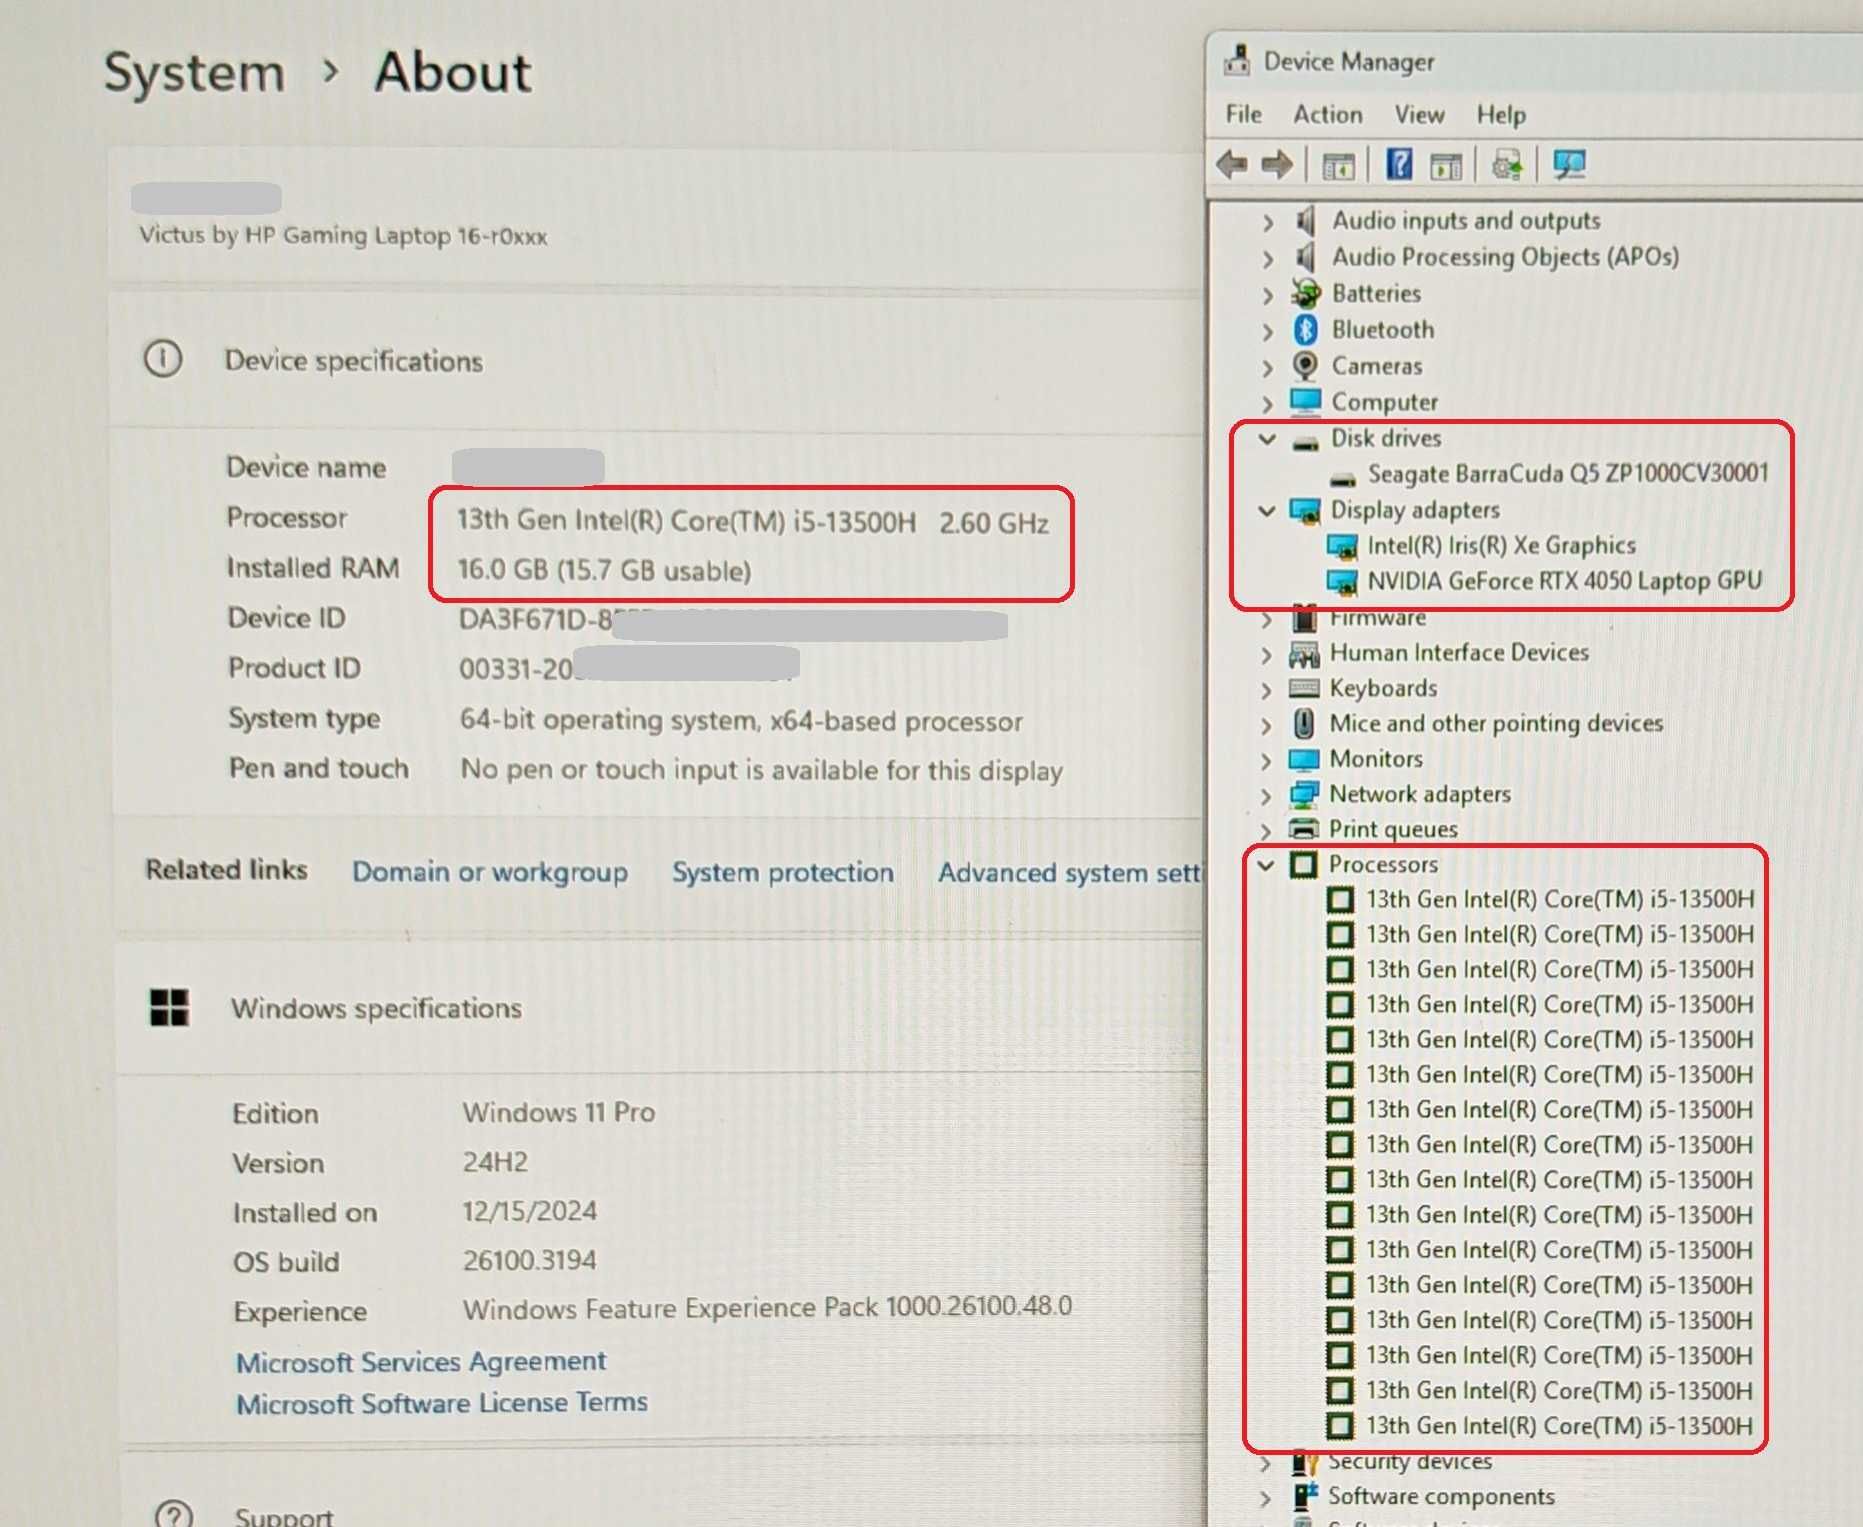Viewport: 1863px width, 1527px height.
Task: Click the Support question mark icon
Action: pos(174,1514)
